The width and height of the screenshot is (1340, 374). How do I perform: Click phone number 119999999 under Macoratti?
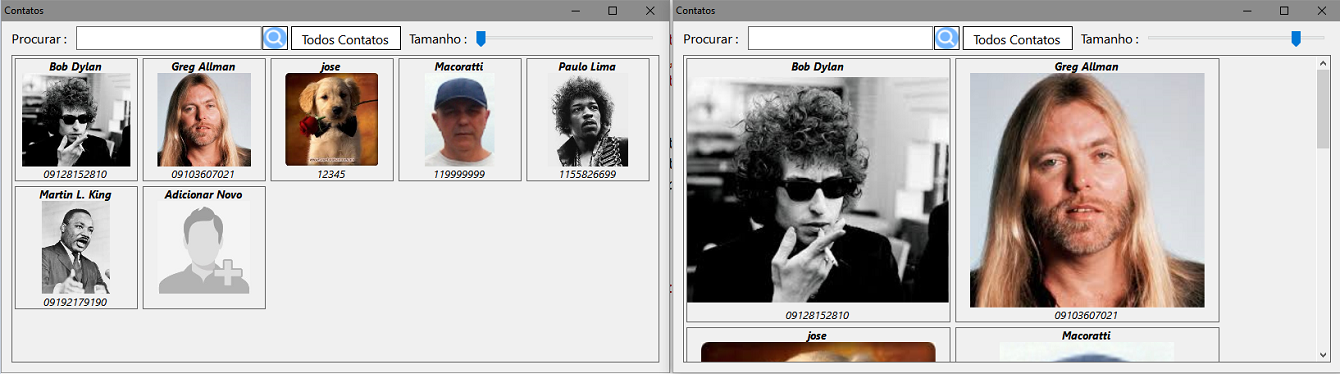point(460,174)
